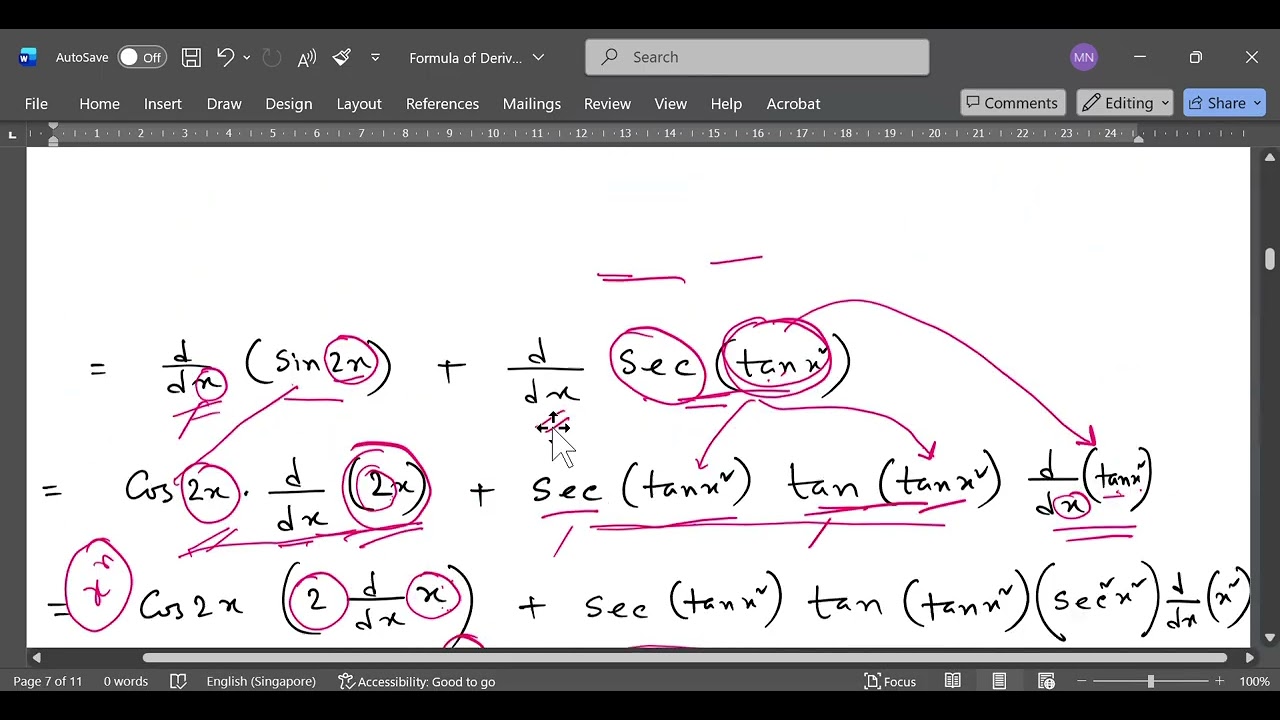Open the View tab
The width and height of the screenshot is (1280, 720).
670,103
